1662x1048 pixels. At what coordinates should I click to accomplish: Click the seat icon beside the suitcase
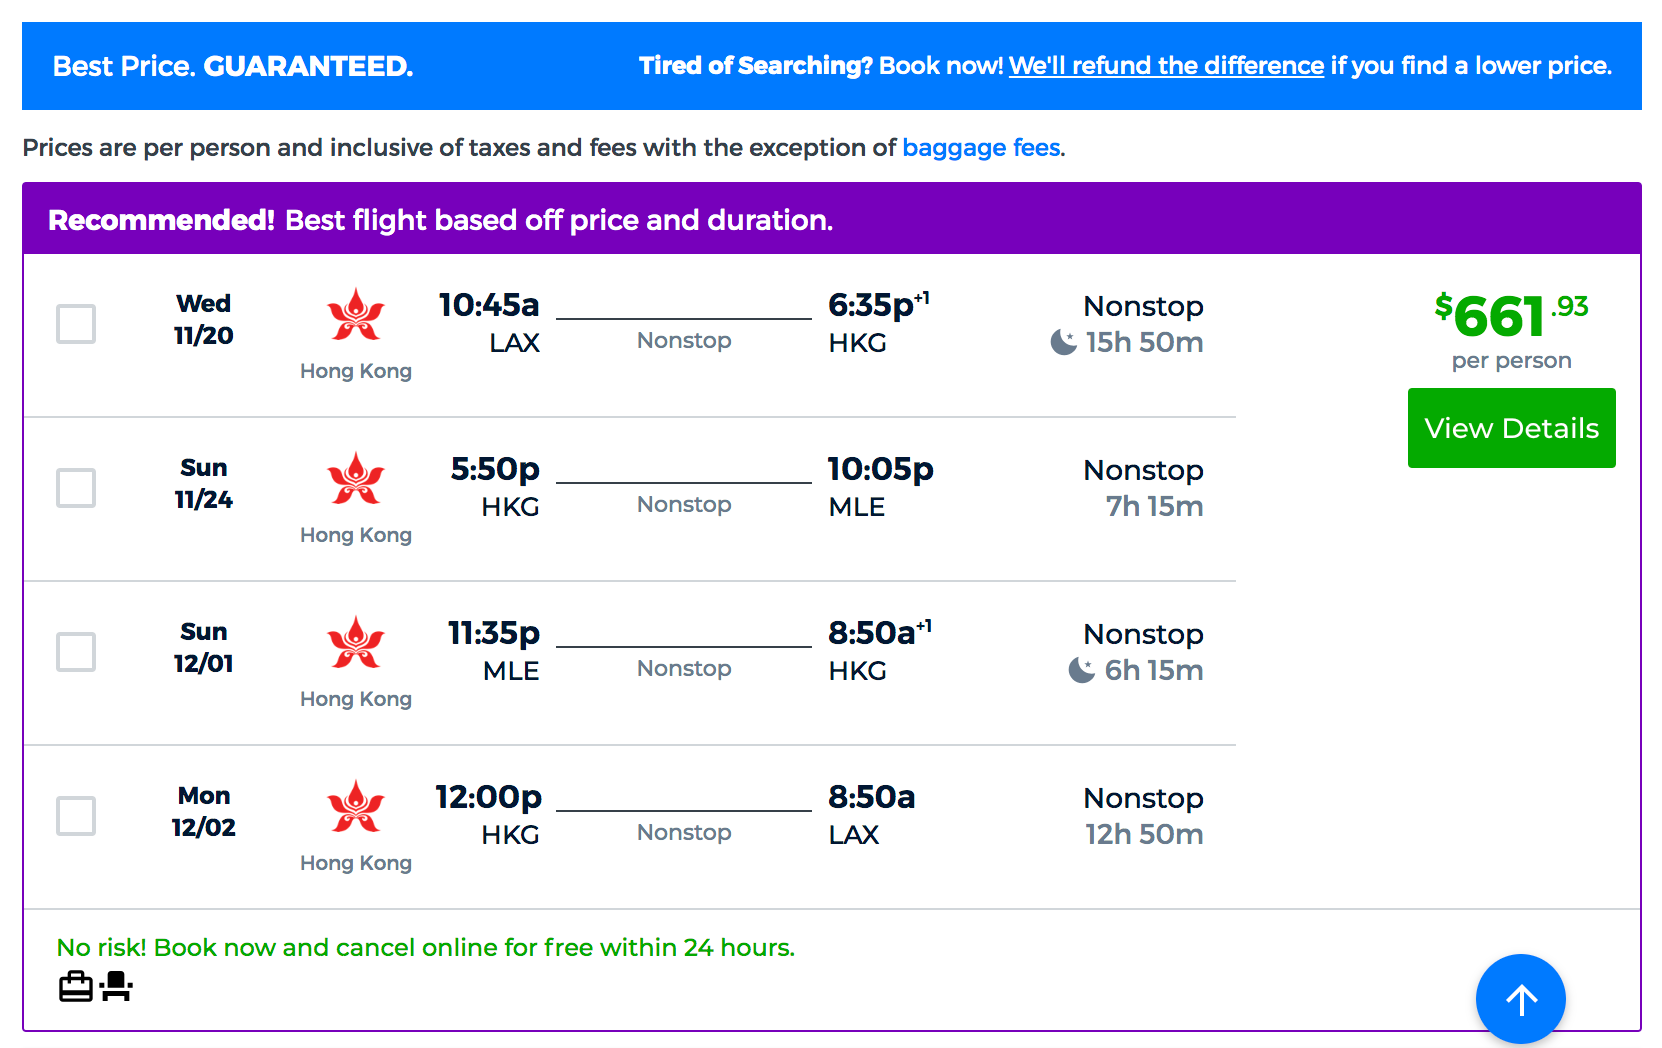click(117, 987)
